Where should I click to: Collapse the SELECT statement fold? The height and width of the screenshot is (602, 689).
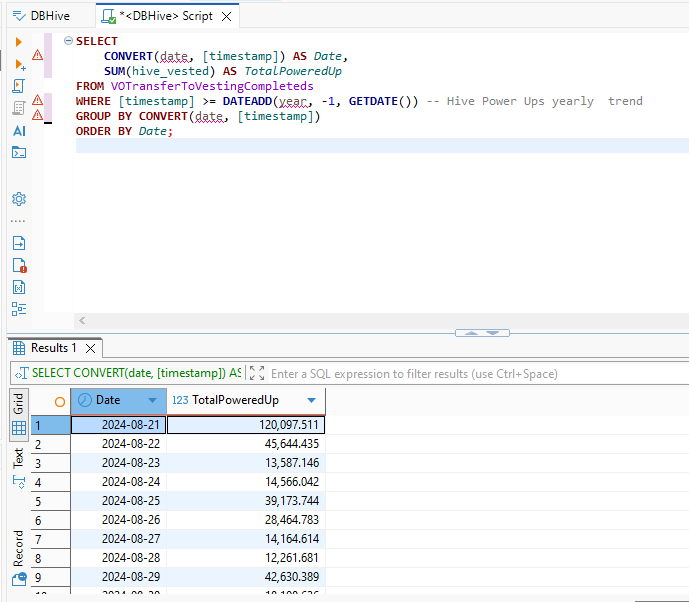(68, 40)
